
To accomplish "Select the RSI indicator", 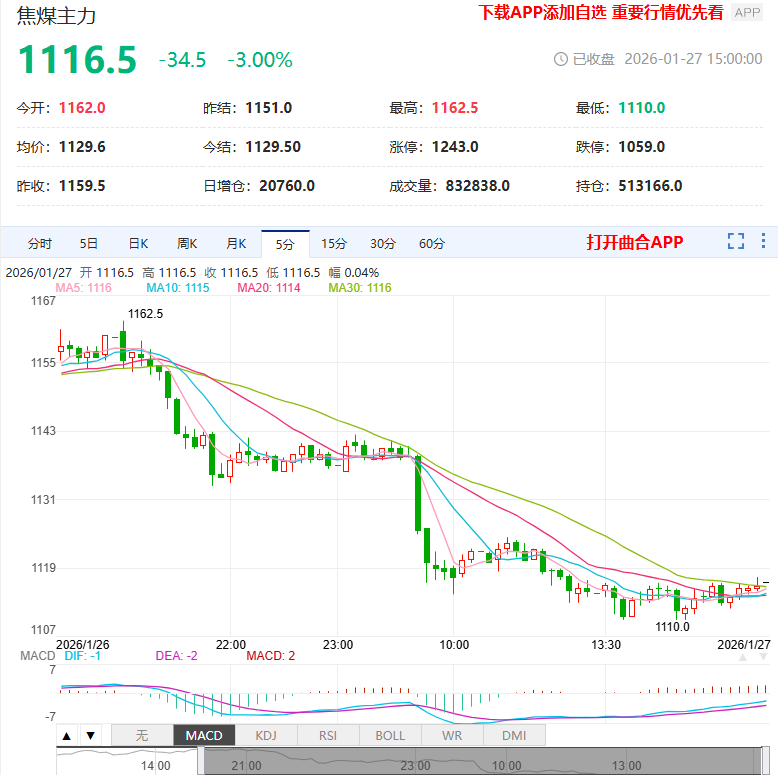I will pyautogui.click(x=328, y=735).
